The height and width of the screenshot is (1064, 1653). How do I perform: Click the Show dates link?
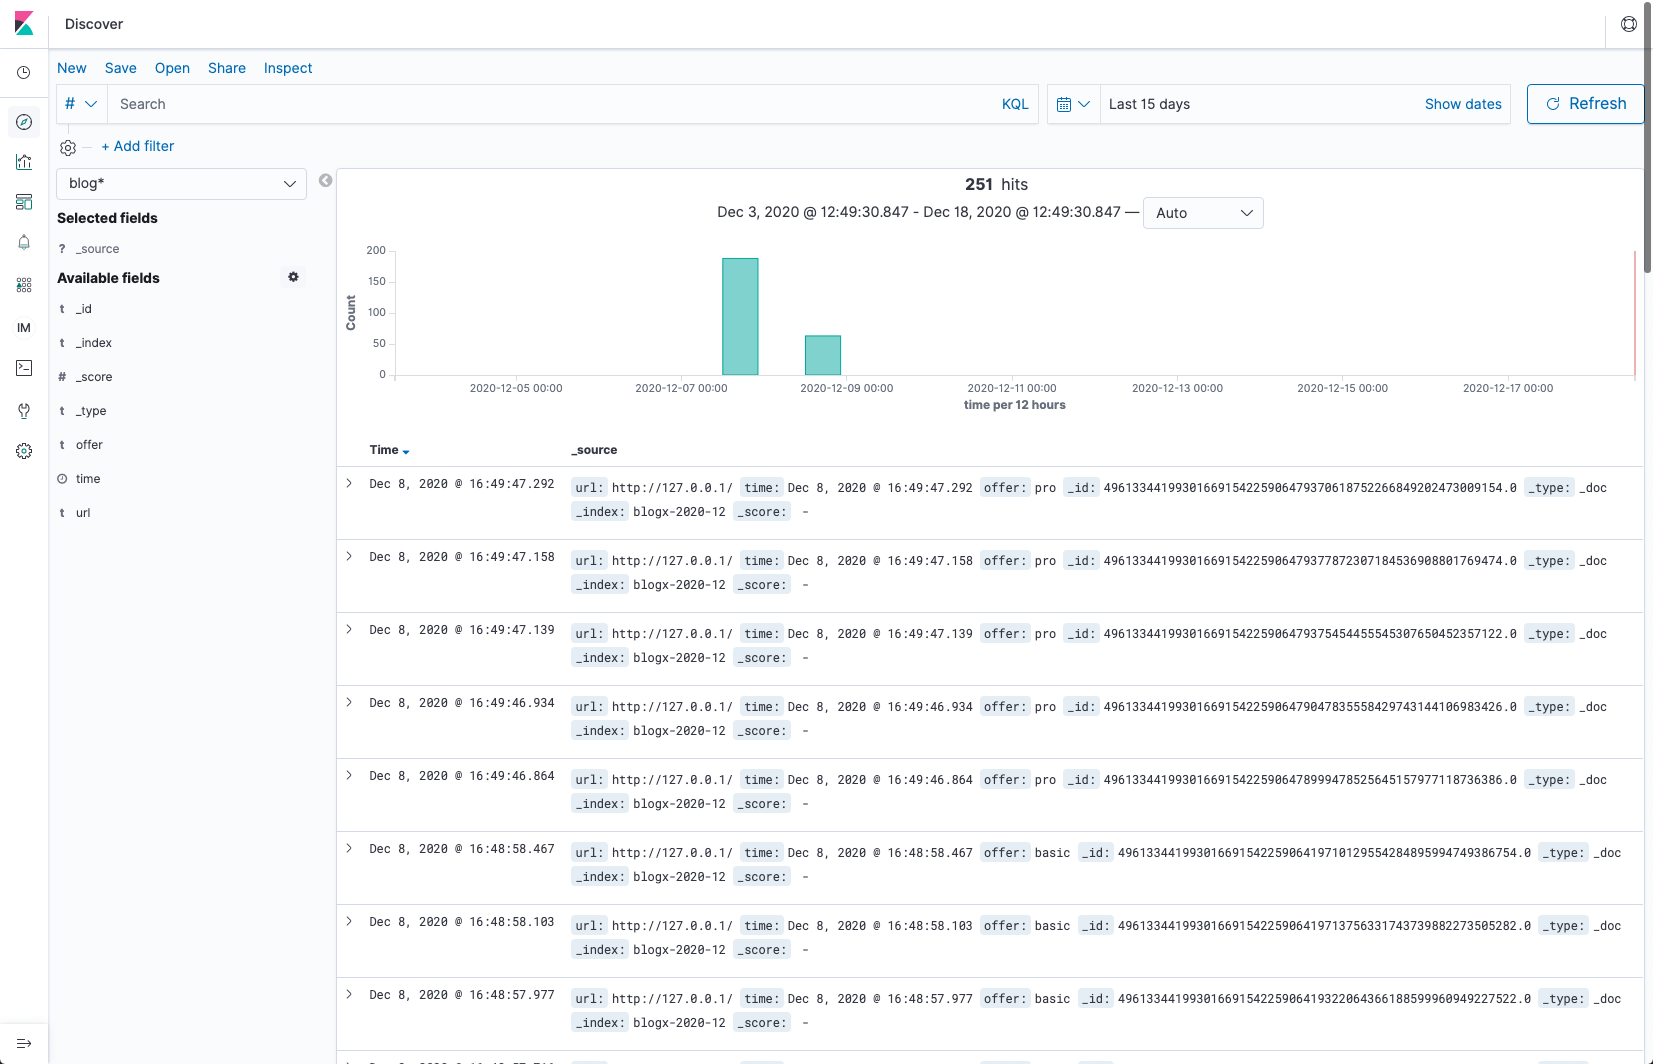tap(1463, 104)
